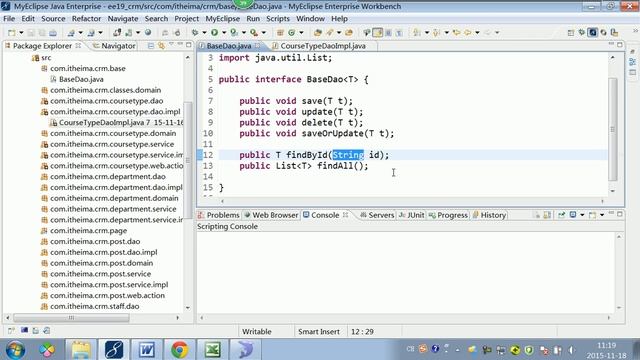Click the Back navigation arrow icon

467,33
